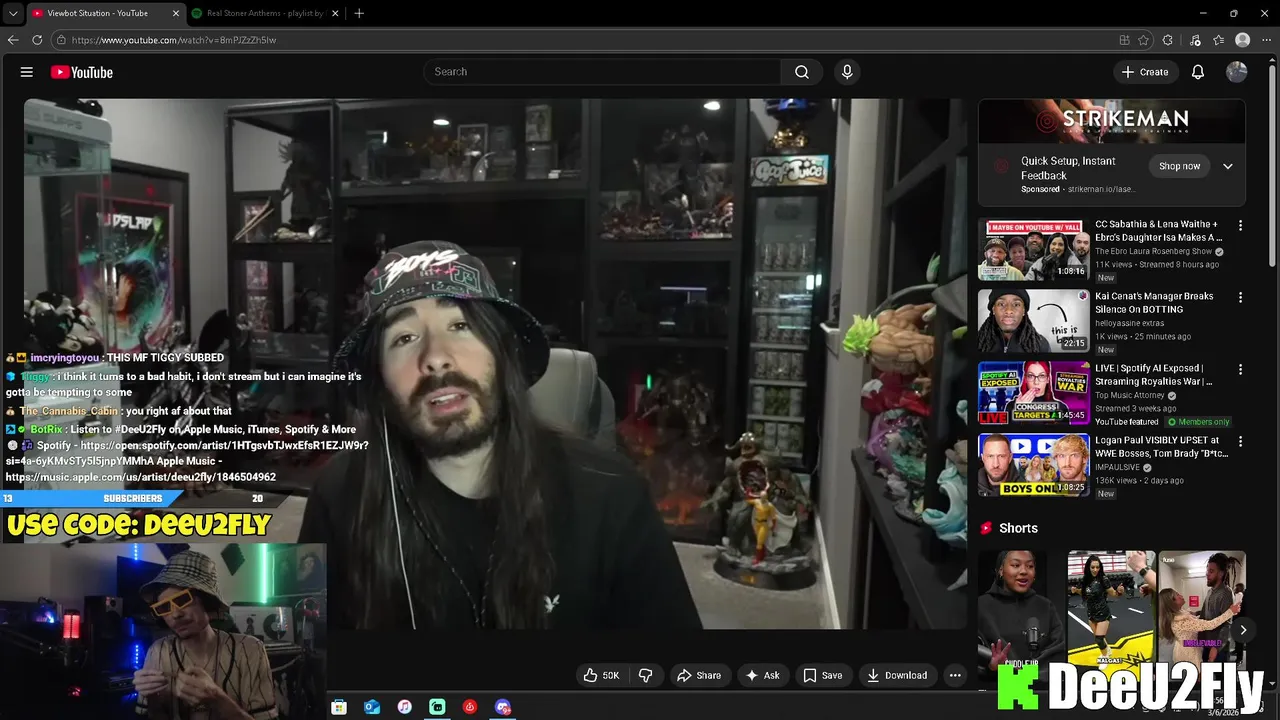Like the video with 50K thumbs up
The width and height of the screenshot is (1280, 720).
(601, 675)
